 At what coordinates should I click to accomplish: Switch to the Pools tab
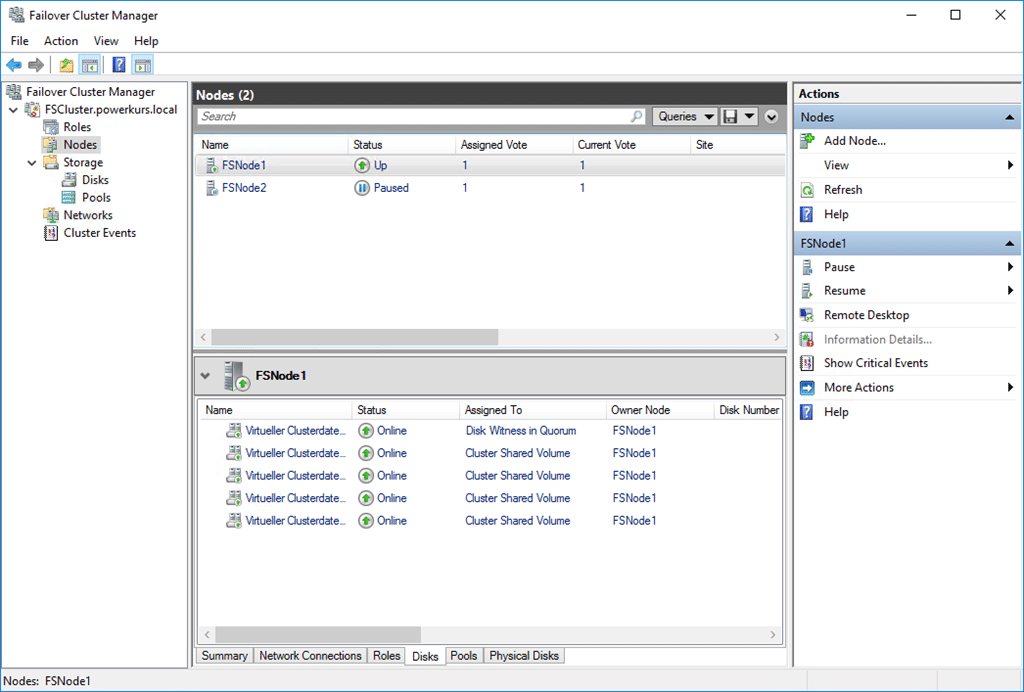pos(464,655)
